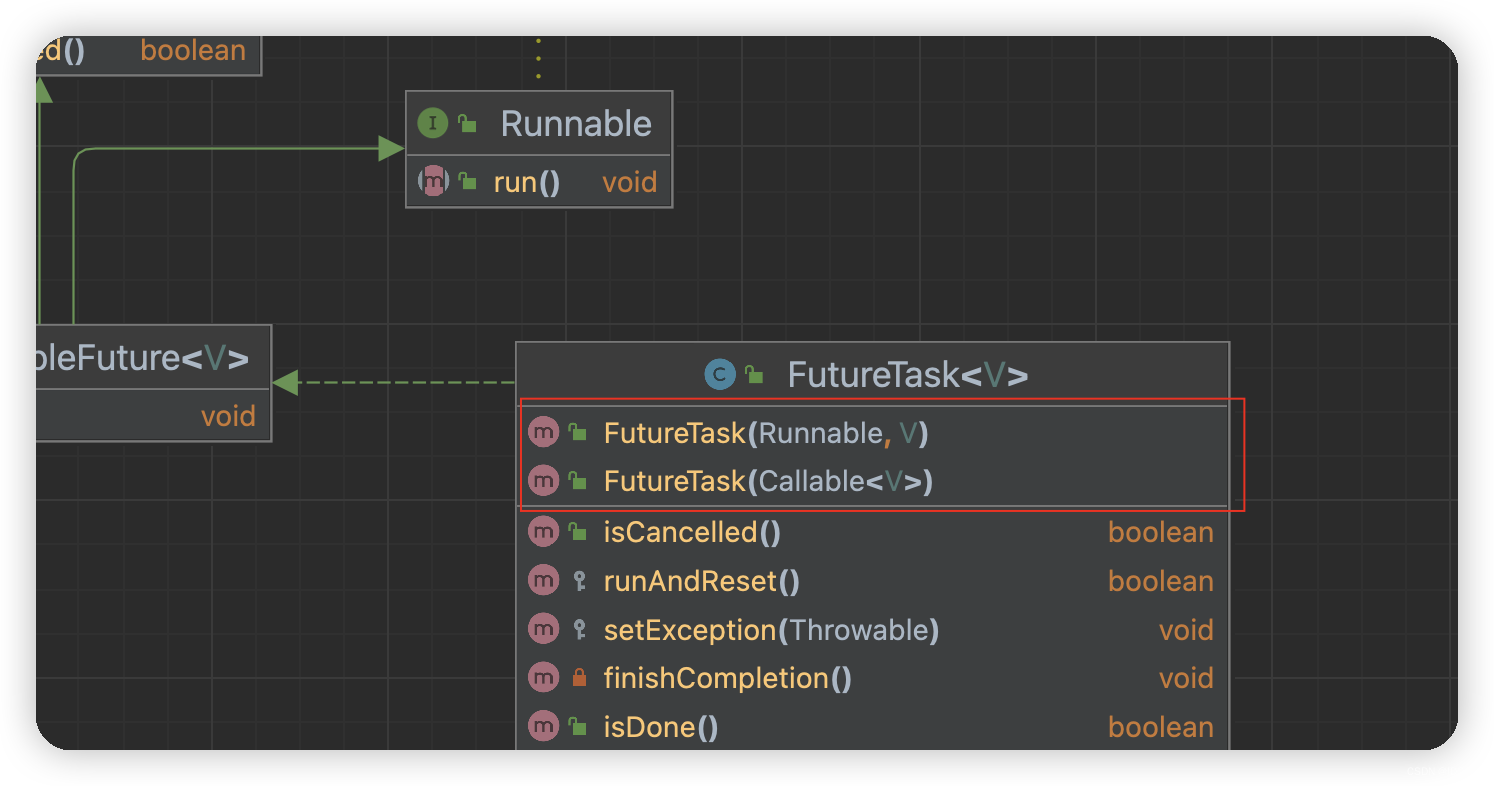1494x786 pixels.
Task: Click the method icon of isCancelled()
Action: point(543,532)
